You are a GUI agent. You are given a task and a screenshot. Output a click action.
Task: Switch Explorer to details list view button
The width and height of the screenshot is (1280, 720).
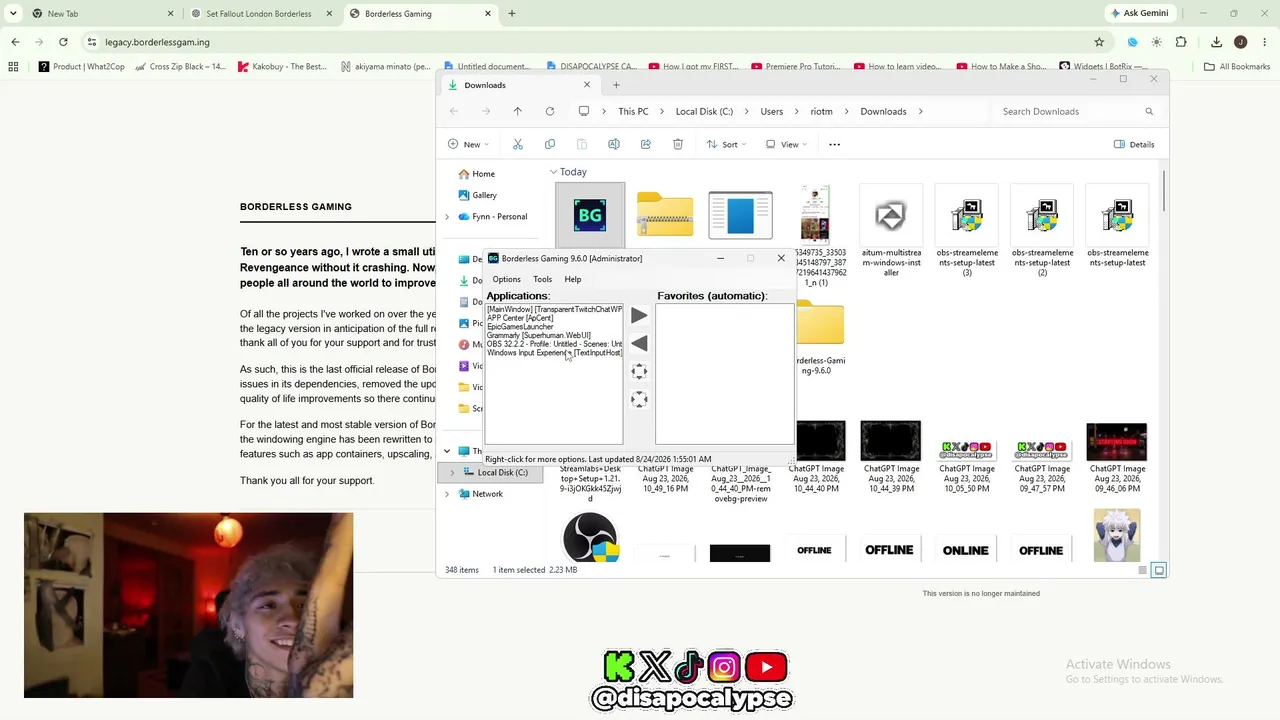point(1142,570)
